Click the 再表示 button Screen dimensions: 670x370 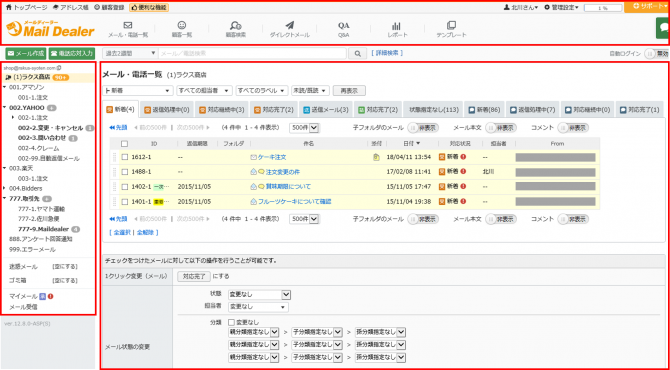coord(349,91)
